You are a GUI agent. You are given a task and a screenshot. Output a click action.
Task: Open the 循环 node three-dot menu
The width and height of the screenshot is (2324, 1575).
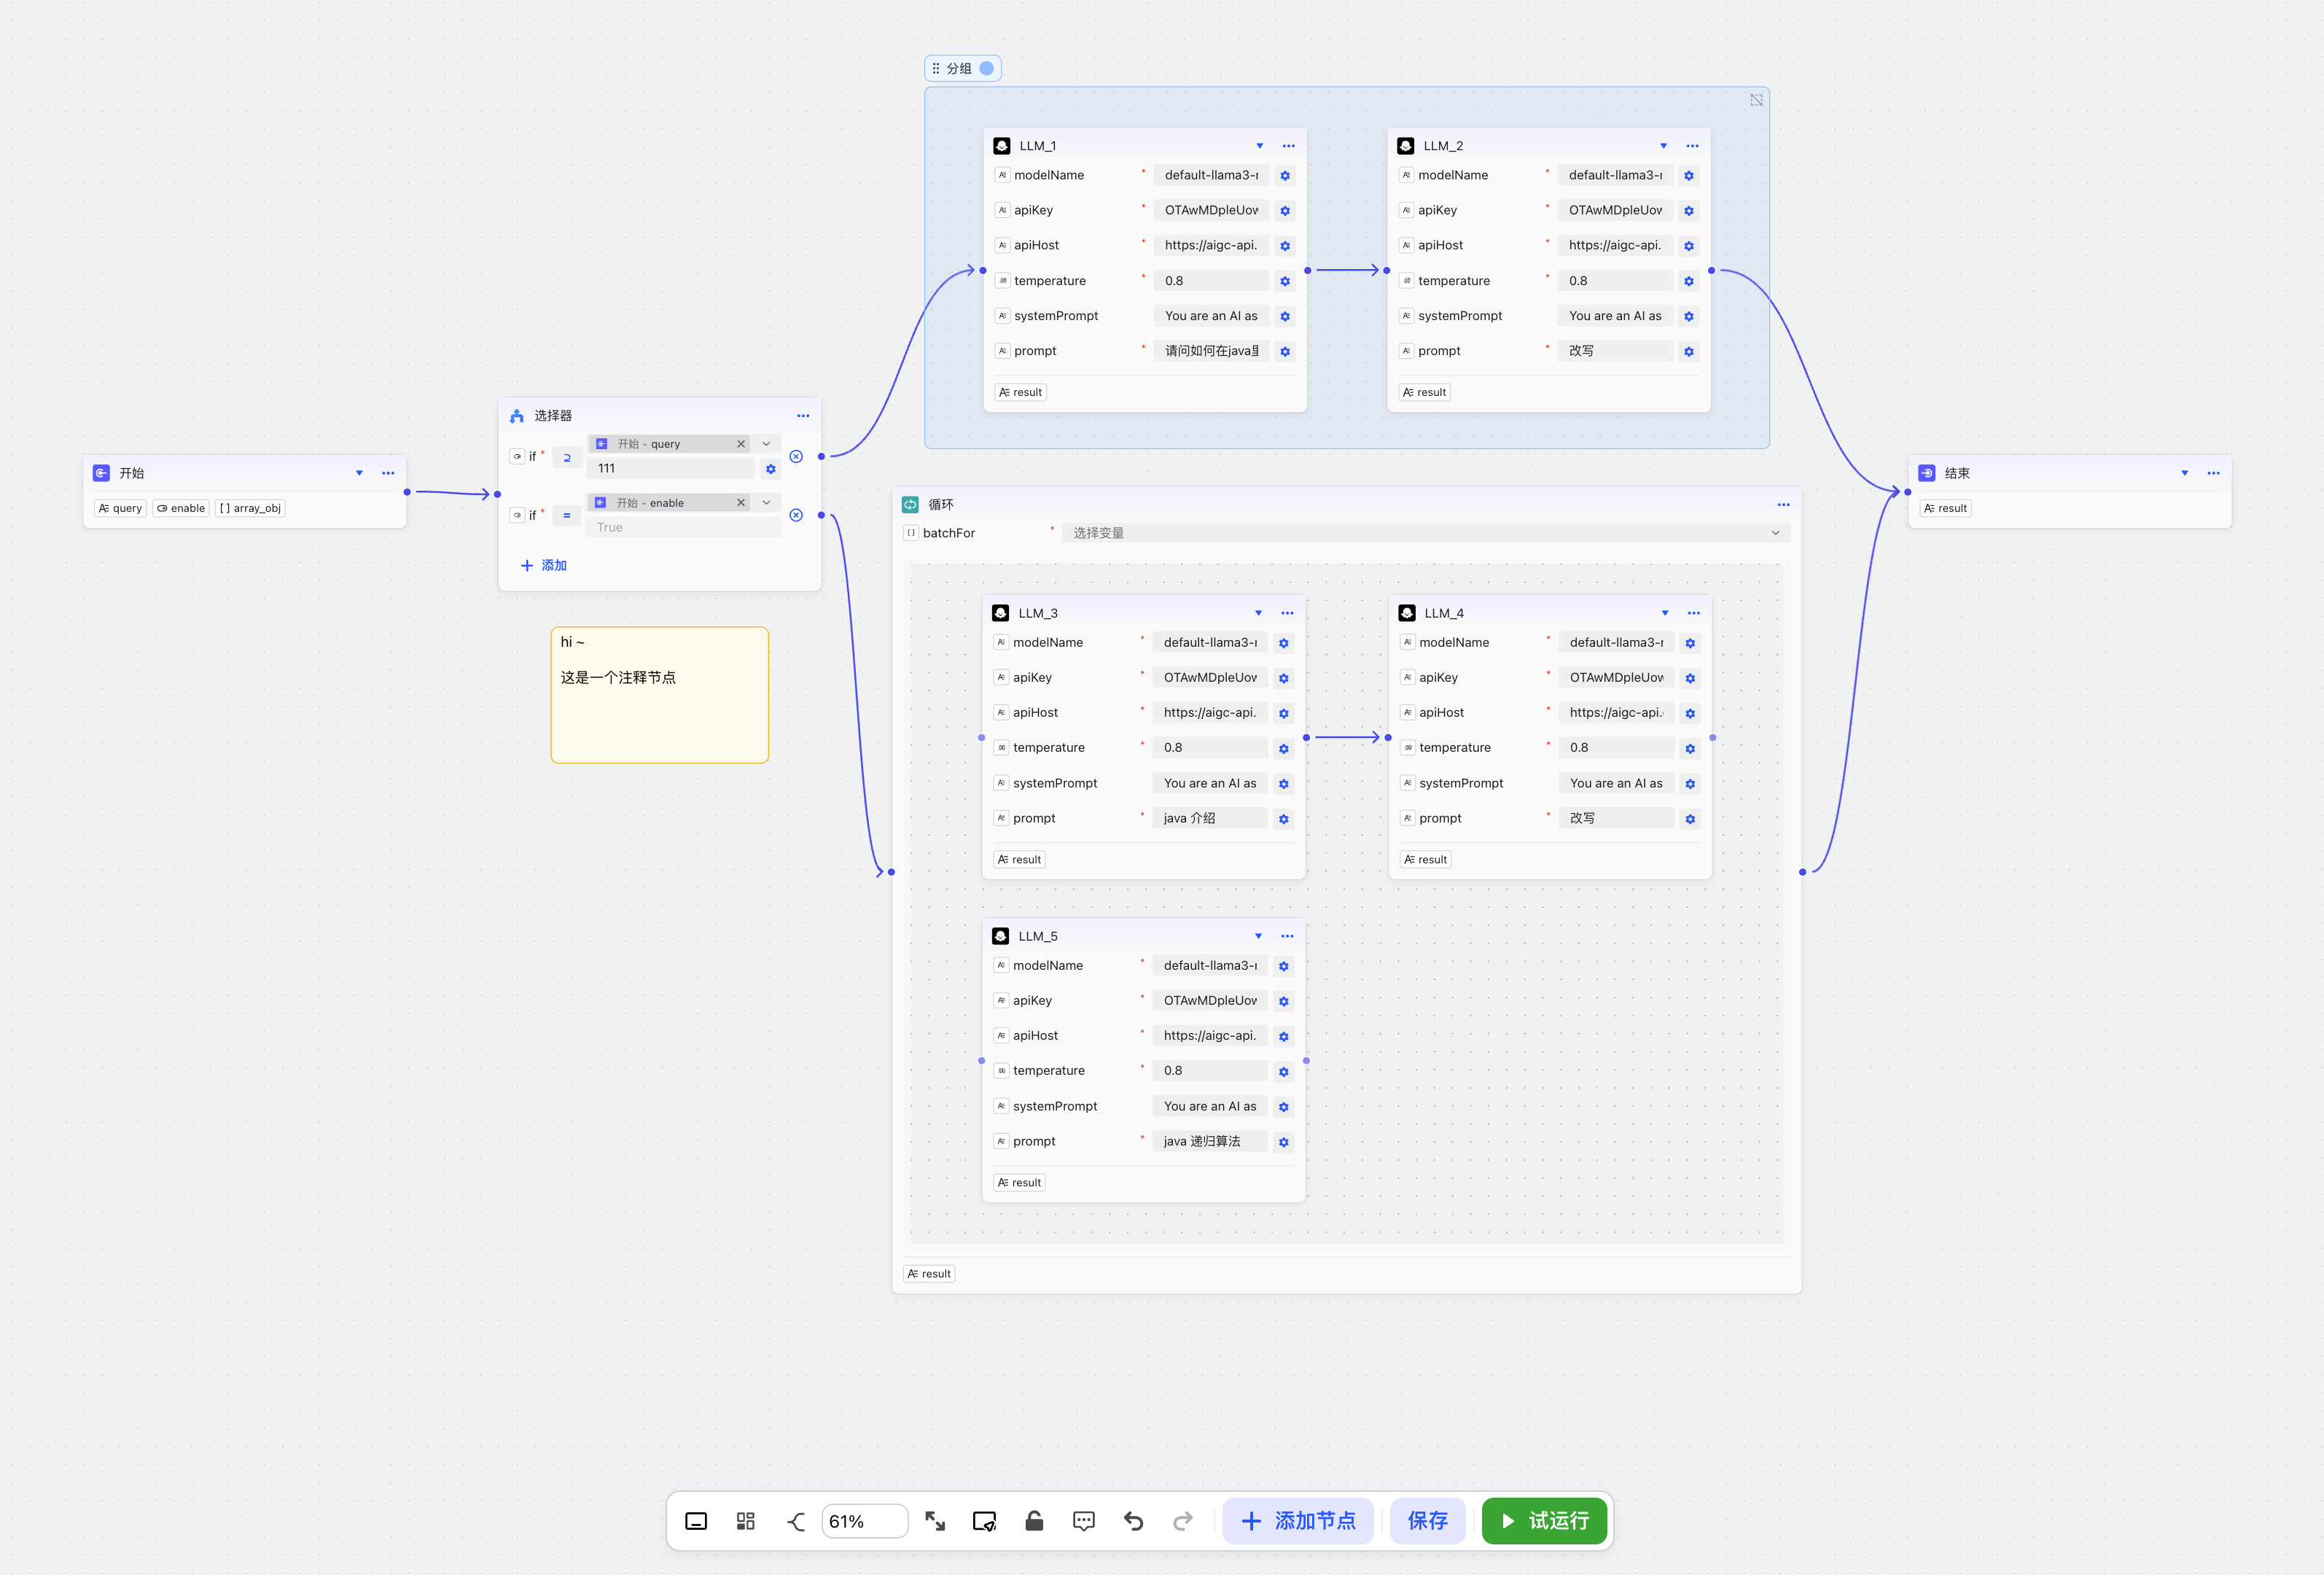pyautogui.click(x=1783, y=505)
